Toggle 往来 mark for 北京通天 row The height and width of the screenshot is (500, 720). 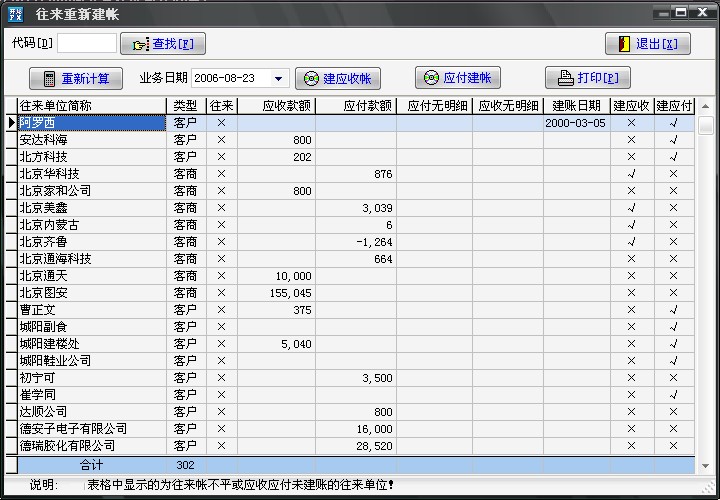coord(222,276)
